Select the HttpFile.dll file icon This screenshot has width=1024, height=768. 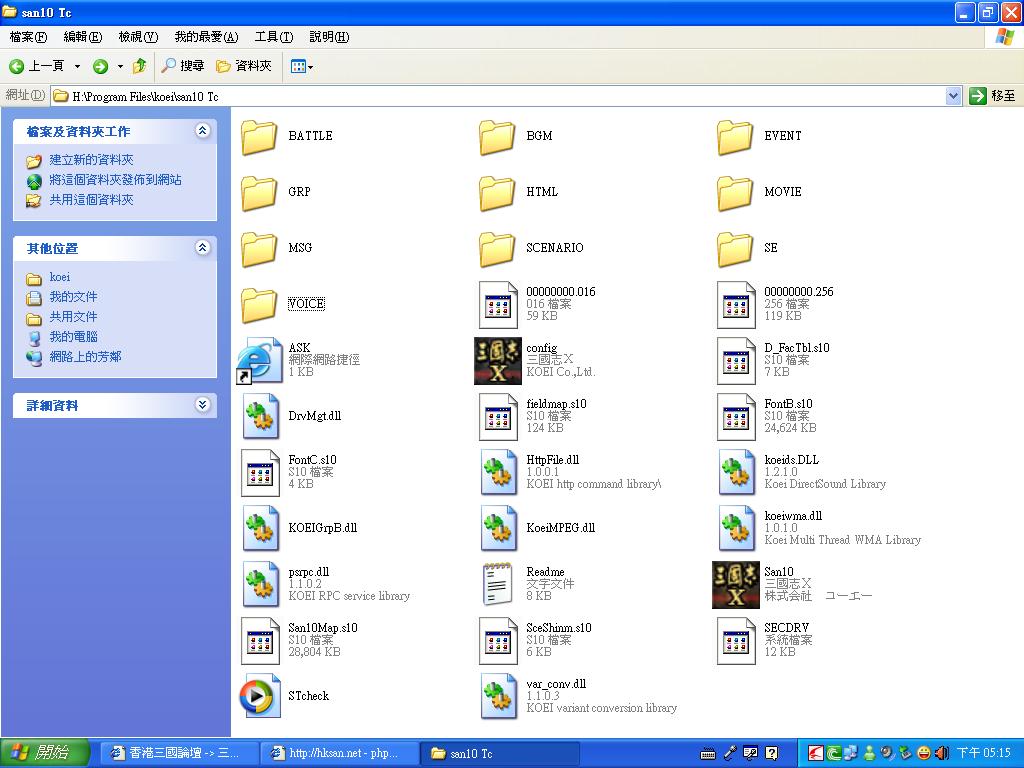coord(499,472)
